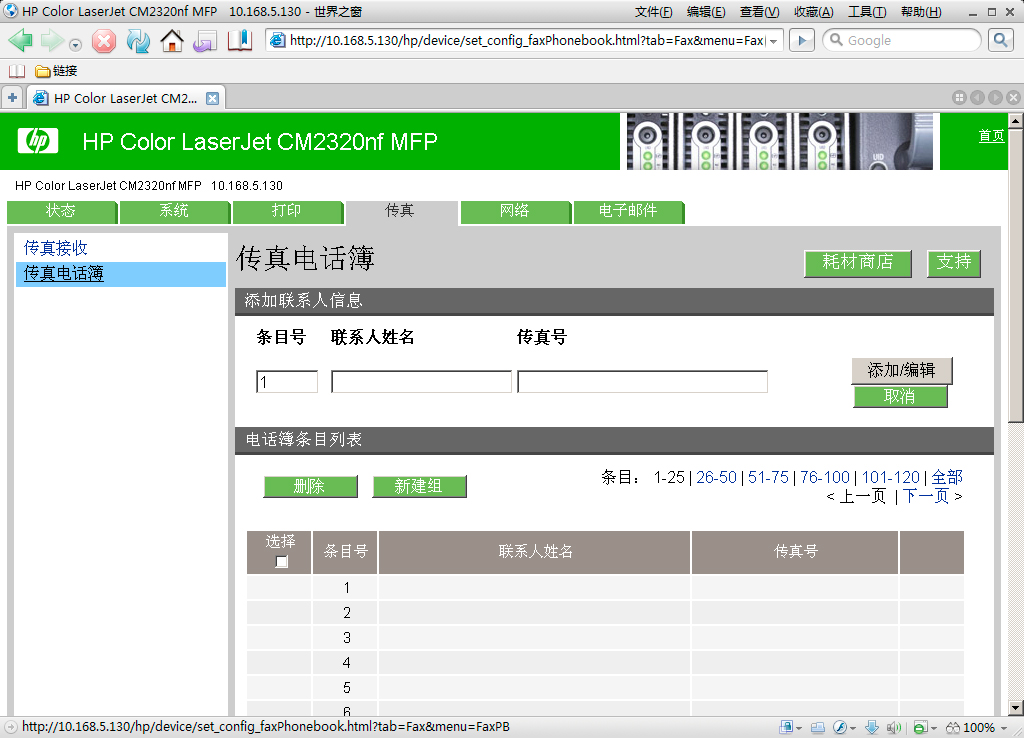Mute sound via status bar speaker icon
Viewport: 1024px width, 738px height.
click(894, 727)
